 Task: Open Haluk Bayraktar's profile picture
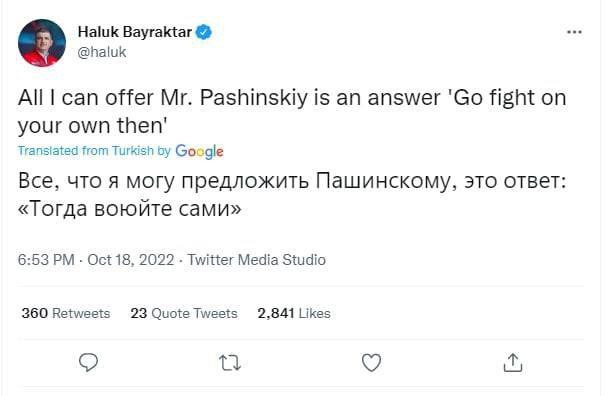[42, 43]
